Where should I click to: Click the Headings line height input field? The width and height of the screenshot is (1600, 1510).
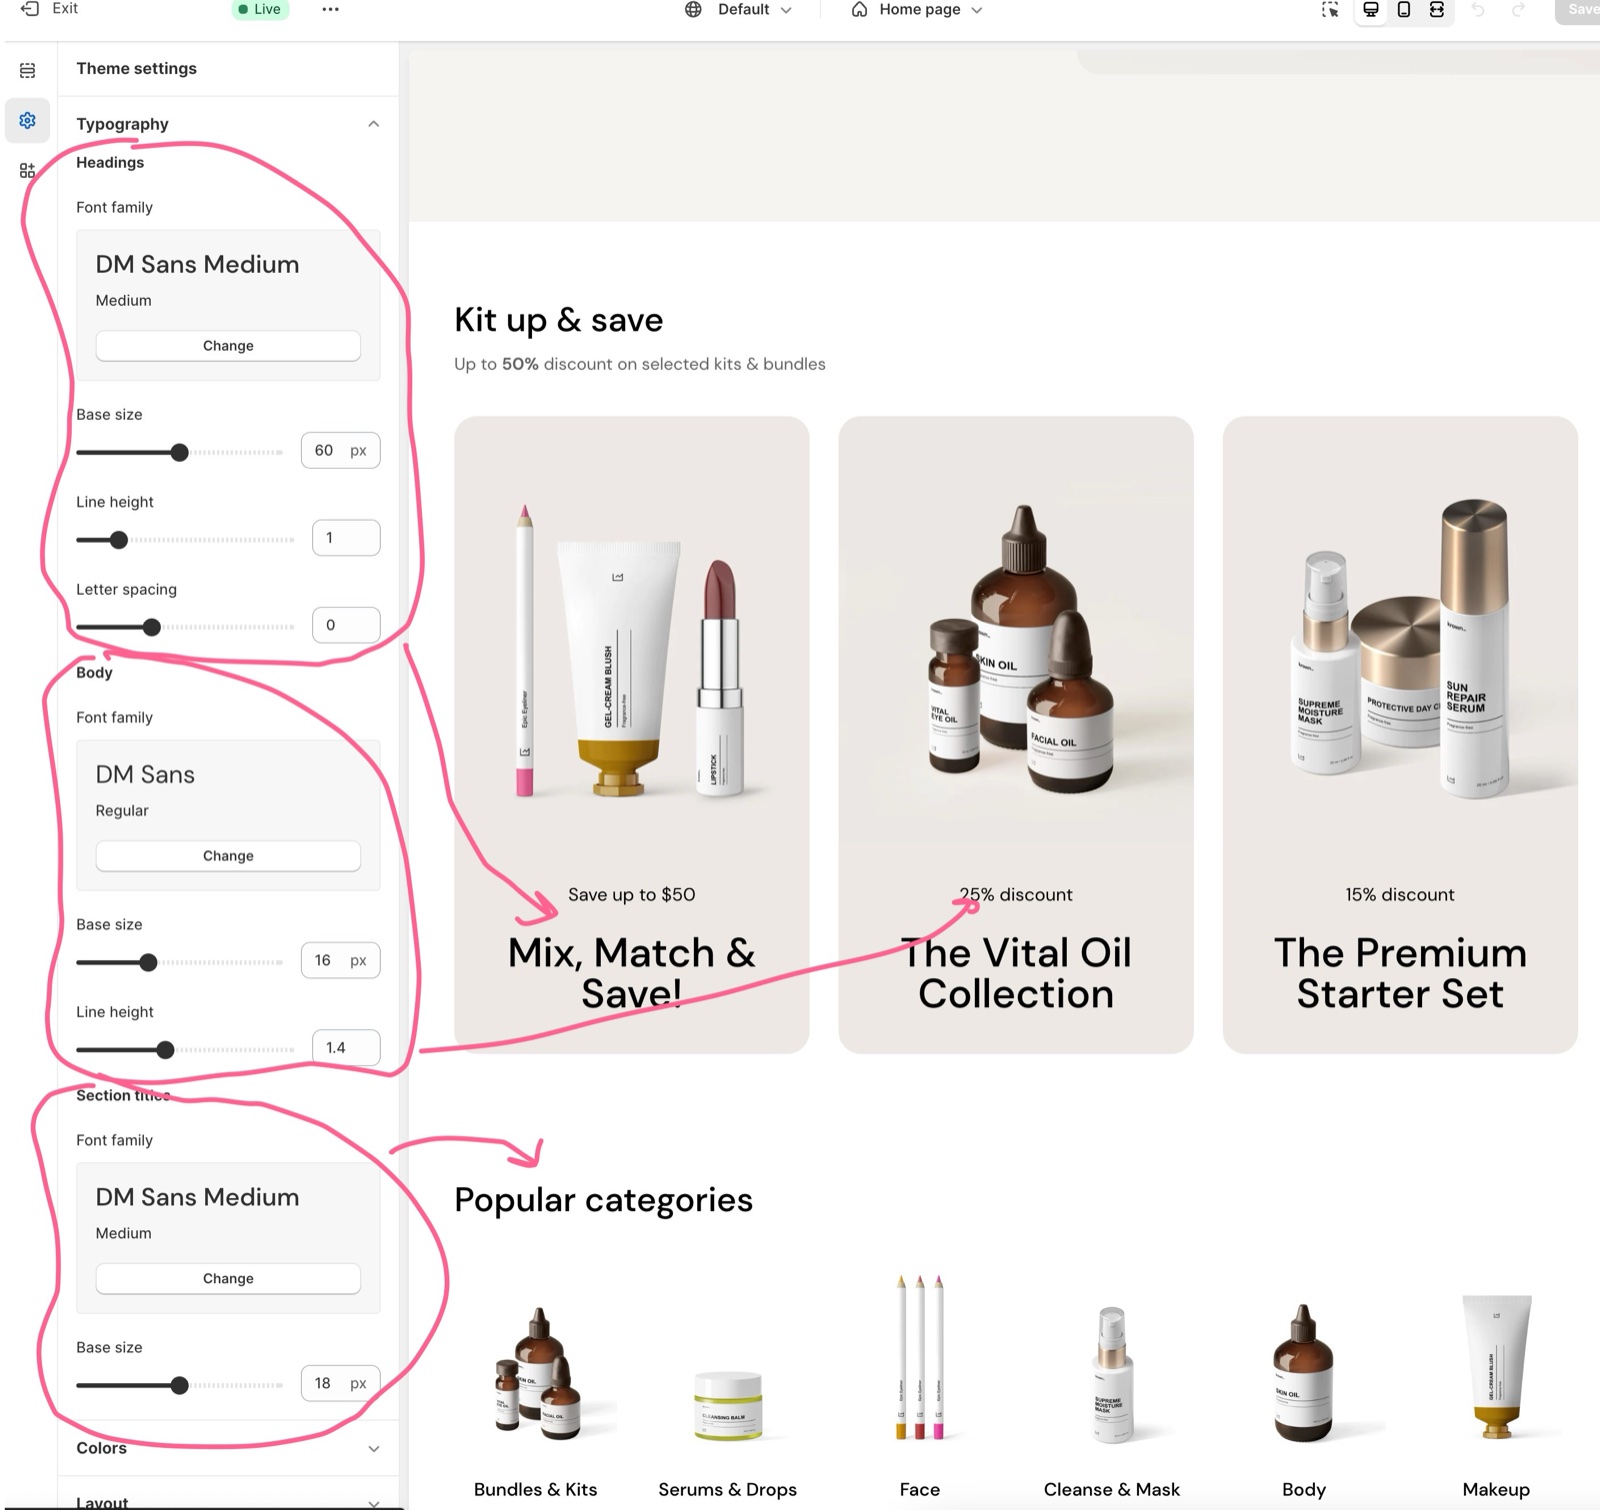point(346,538)
